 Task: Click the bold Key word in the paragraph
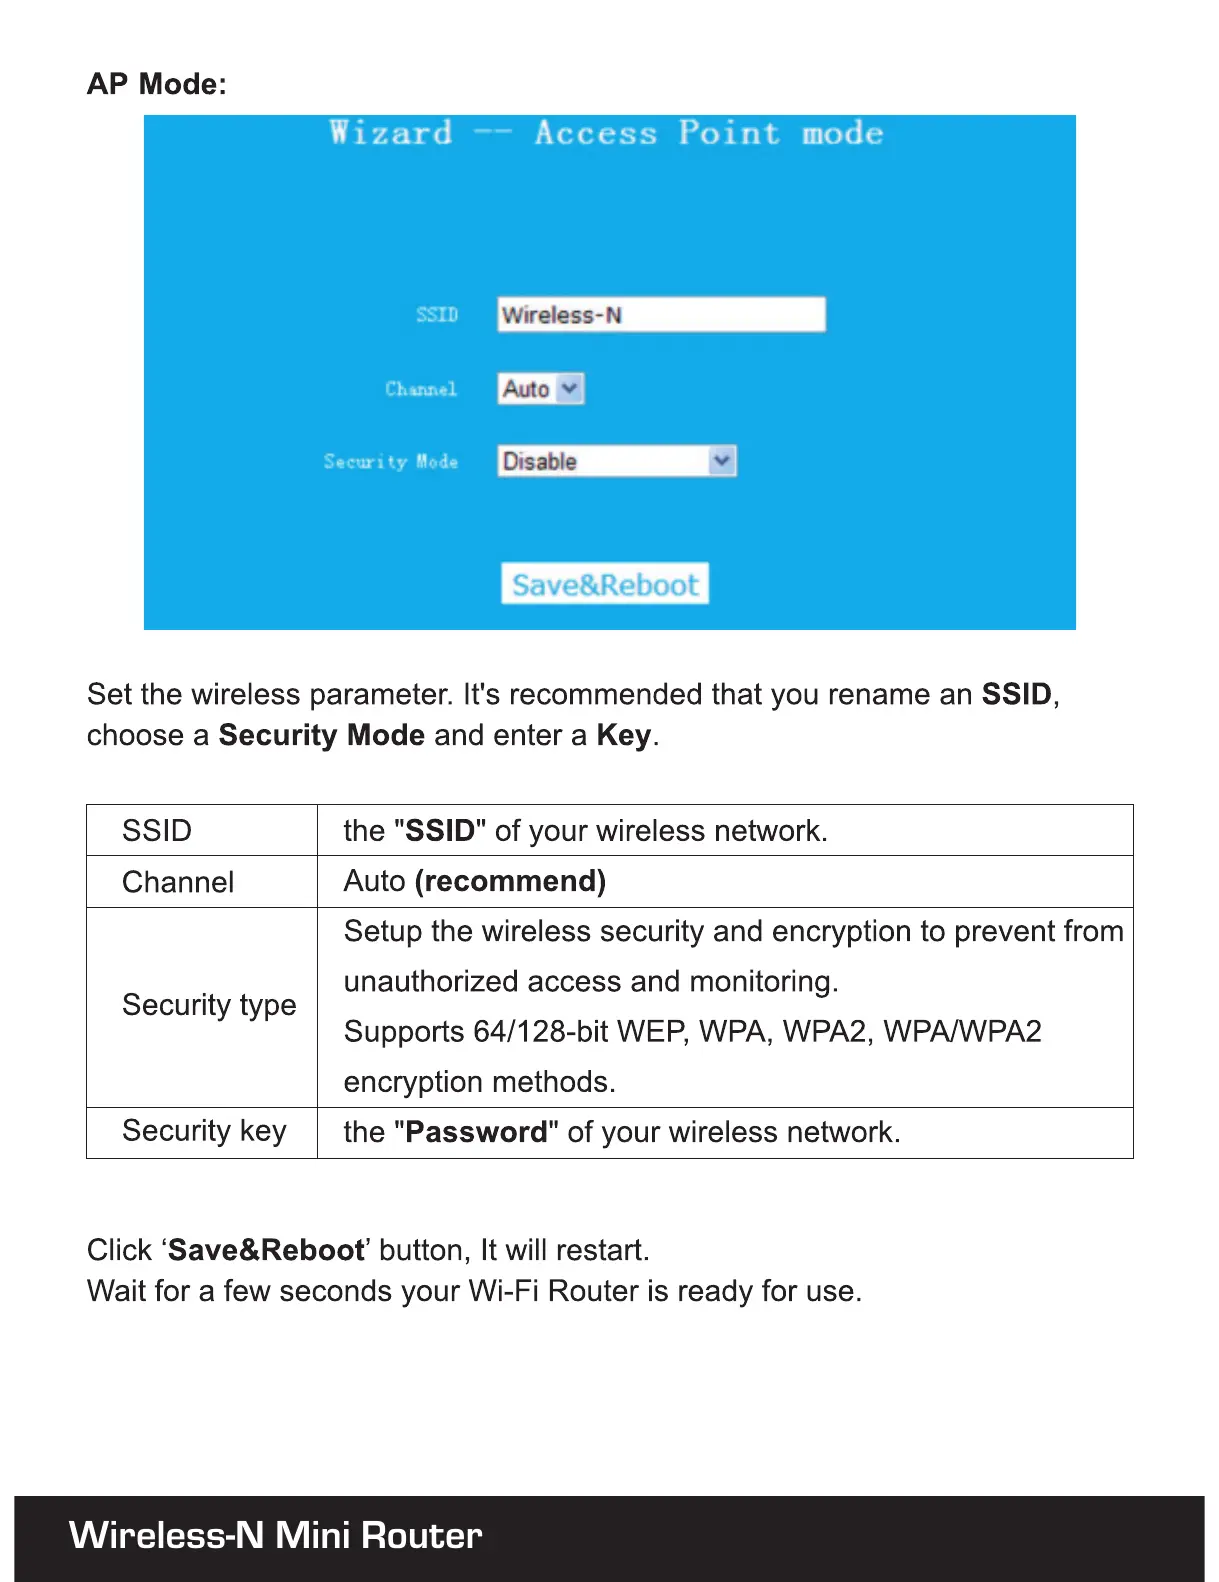coord(623,735)
